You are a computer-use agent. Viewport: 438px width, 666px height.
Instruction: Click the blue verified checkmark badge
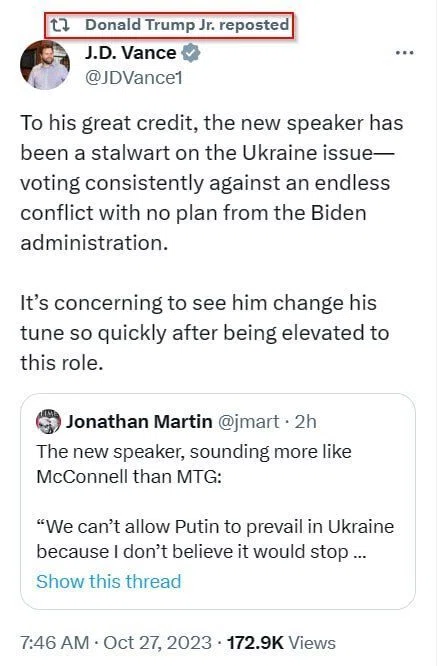[x=191, y=53]
